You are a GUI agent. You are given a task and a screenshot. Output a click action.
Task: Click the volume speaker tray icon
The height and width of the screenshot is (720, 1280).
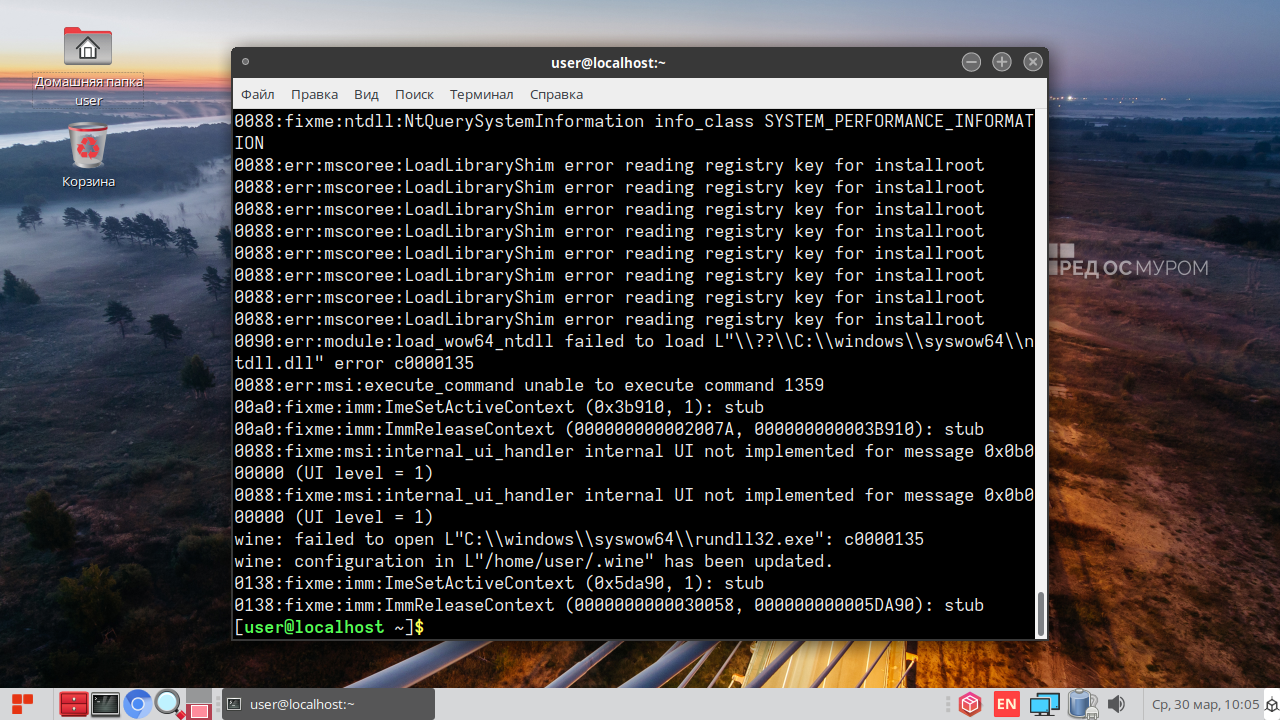pos(1116,704)
